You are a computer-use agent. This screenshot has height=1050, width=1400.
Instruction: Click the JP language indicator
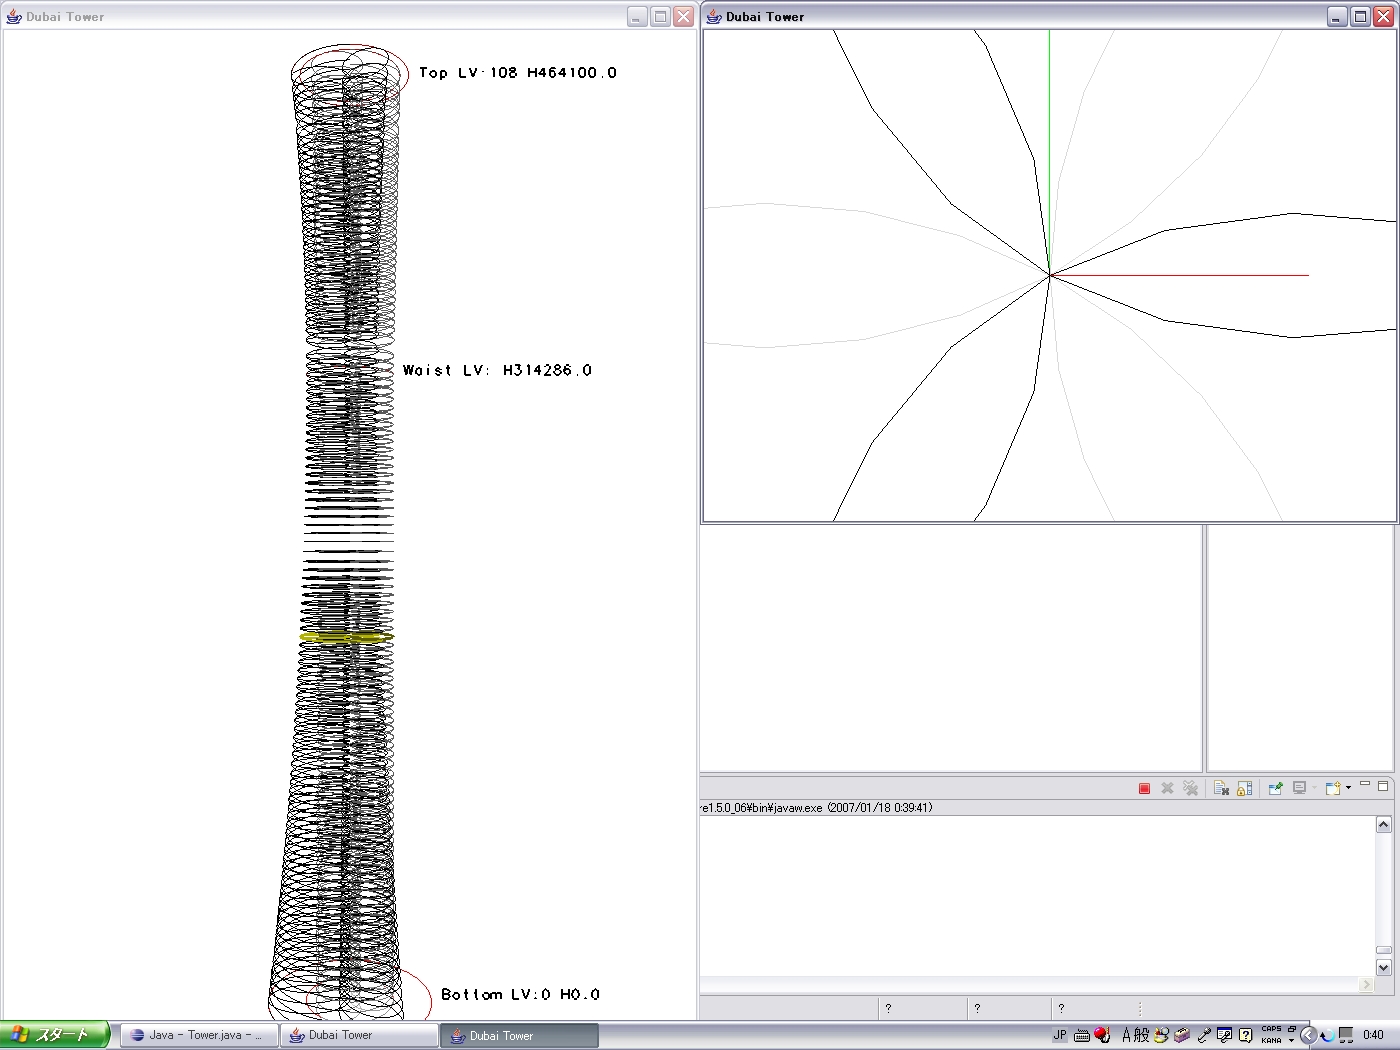coord(1060,1035)
